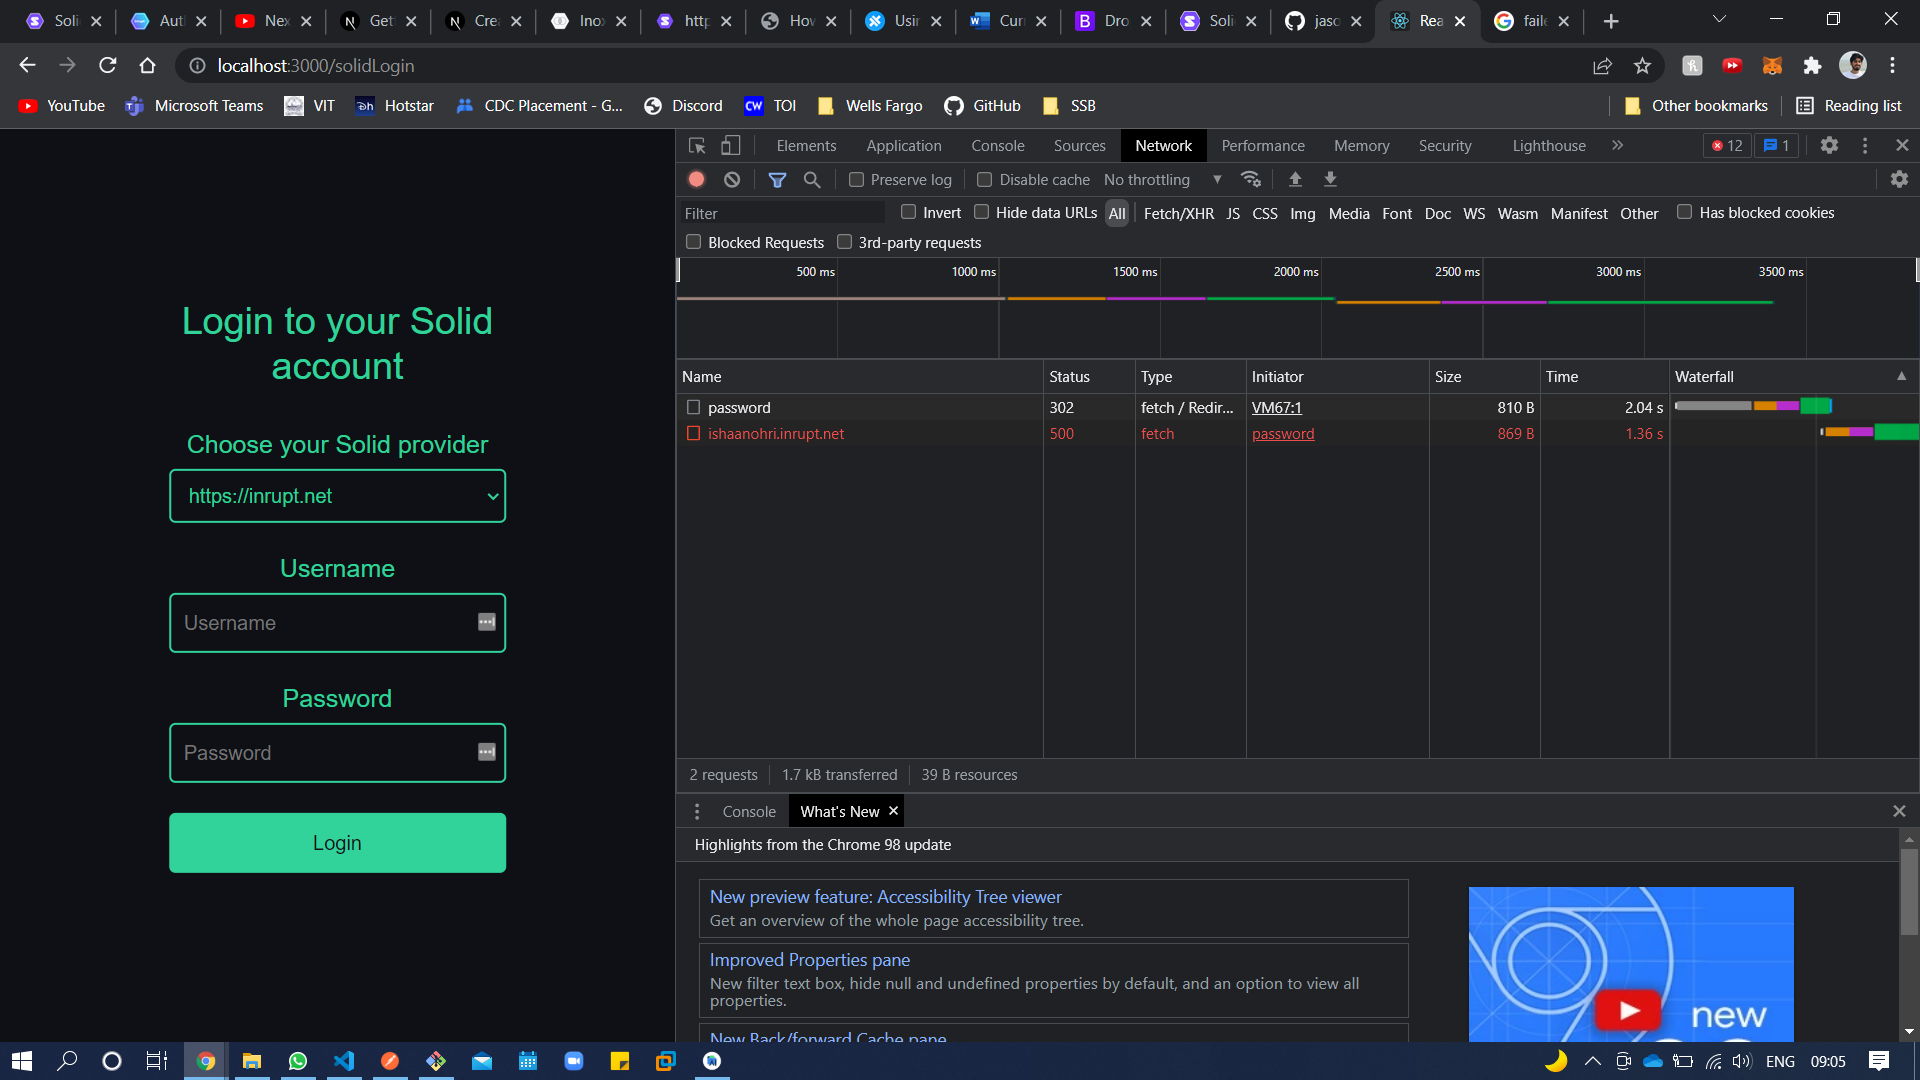Enable the Preserve log checkbox
Viewport: 1920px width, 1080px height.
tap(857, 180)
